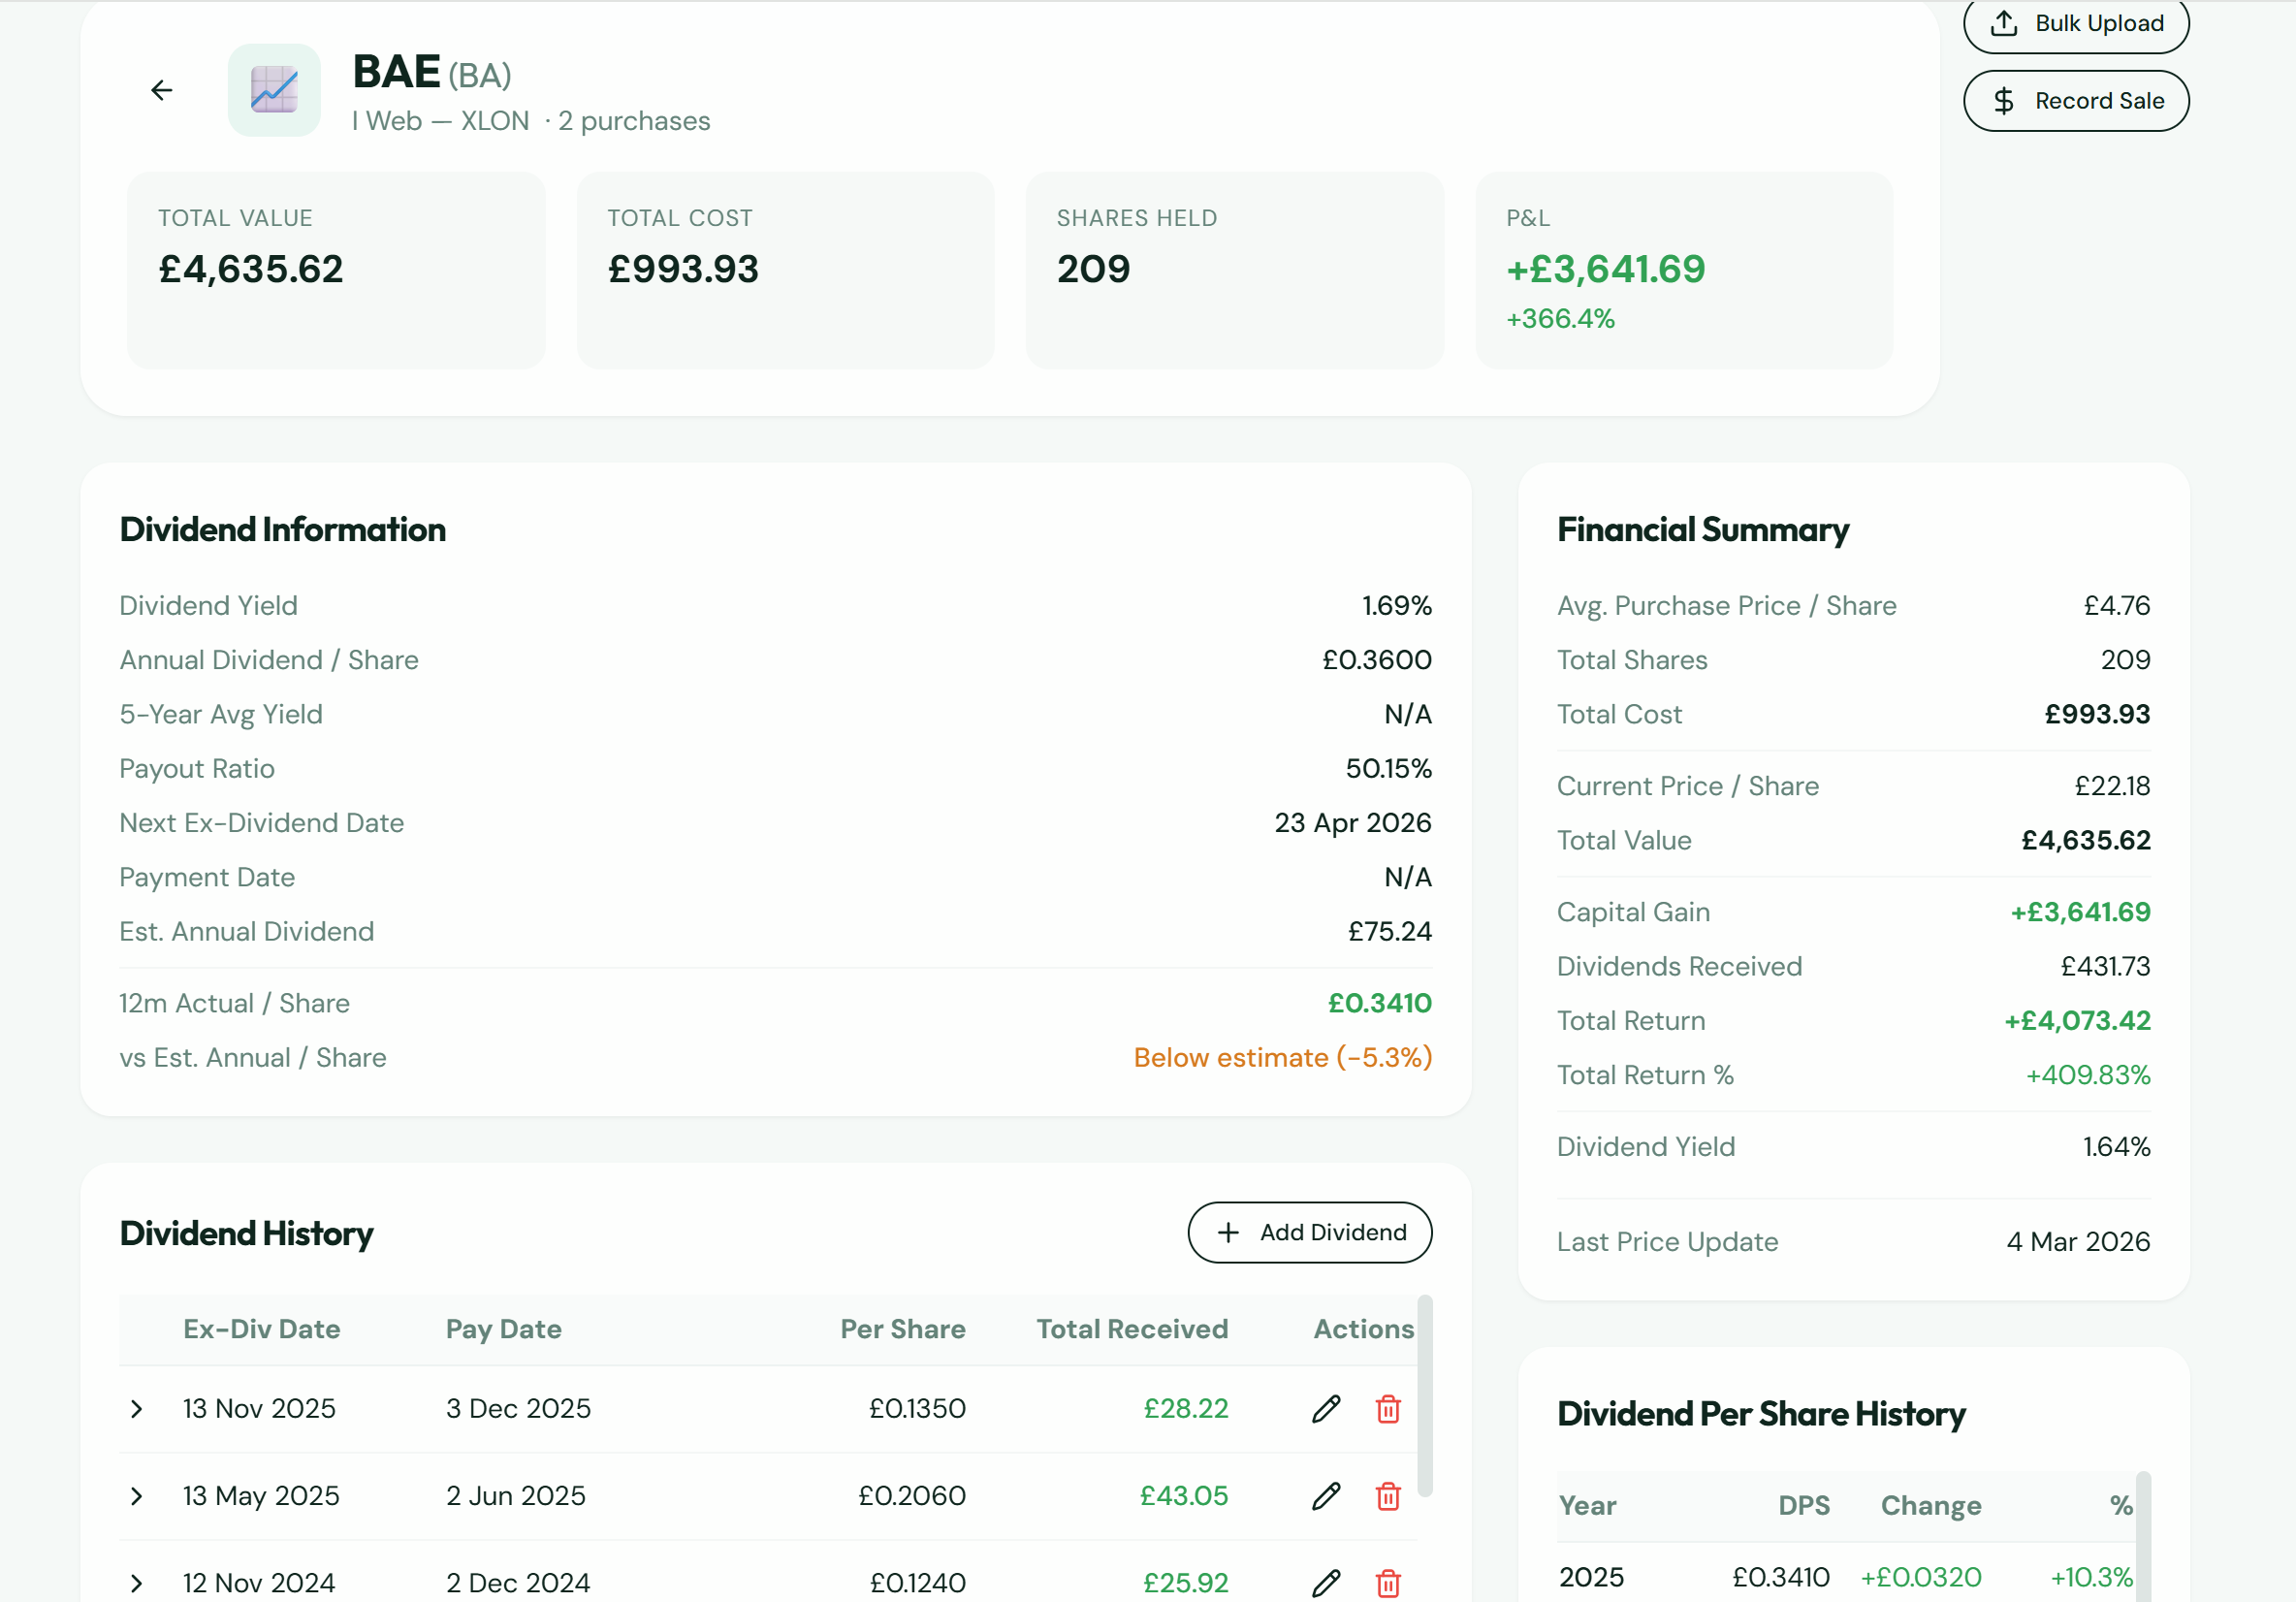Open the edit pencil for the 13 Nov 2025 dividend

click(1326, 1409)
